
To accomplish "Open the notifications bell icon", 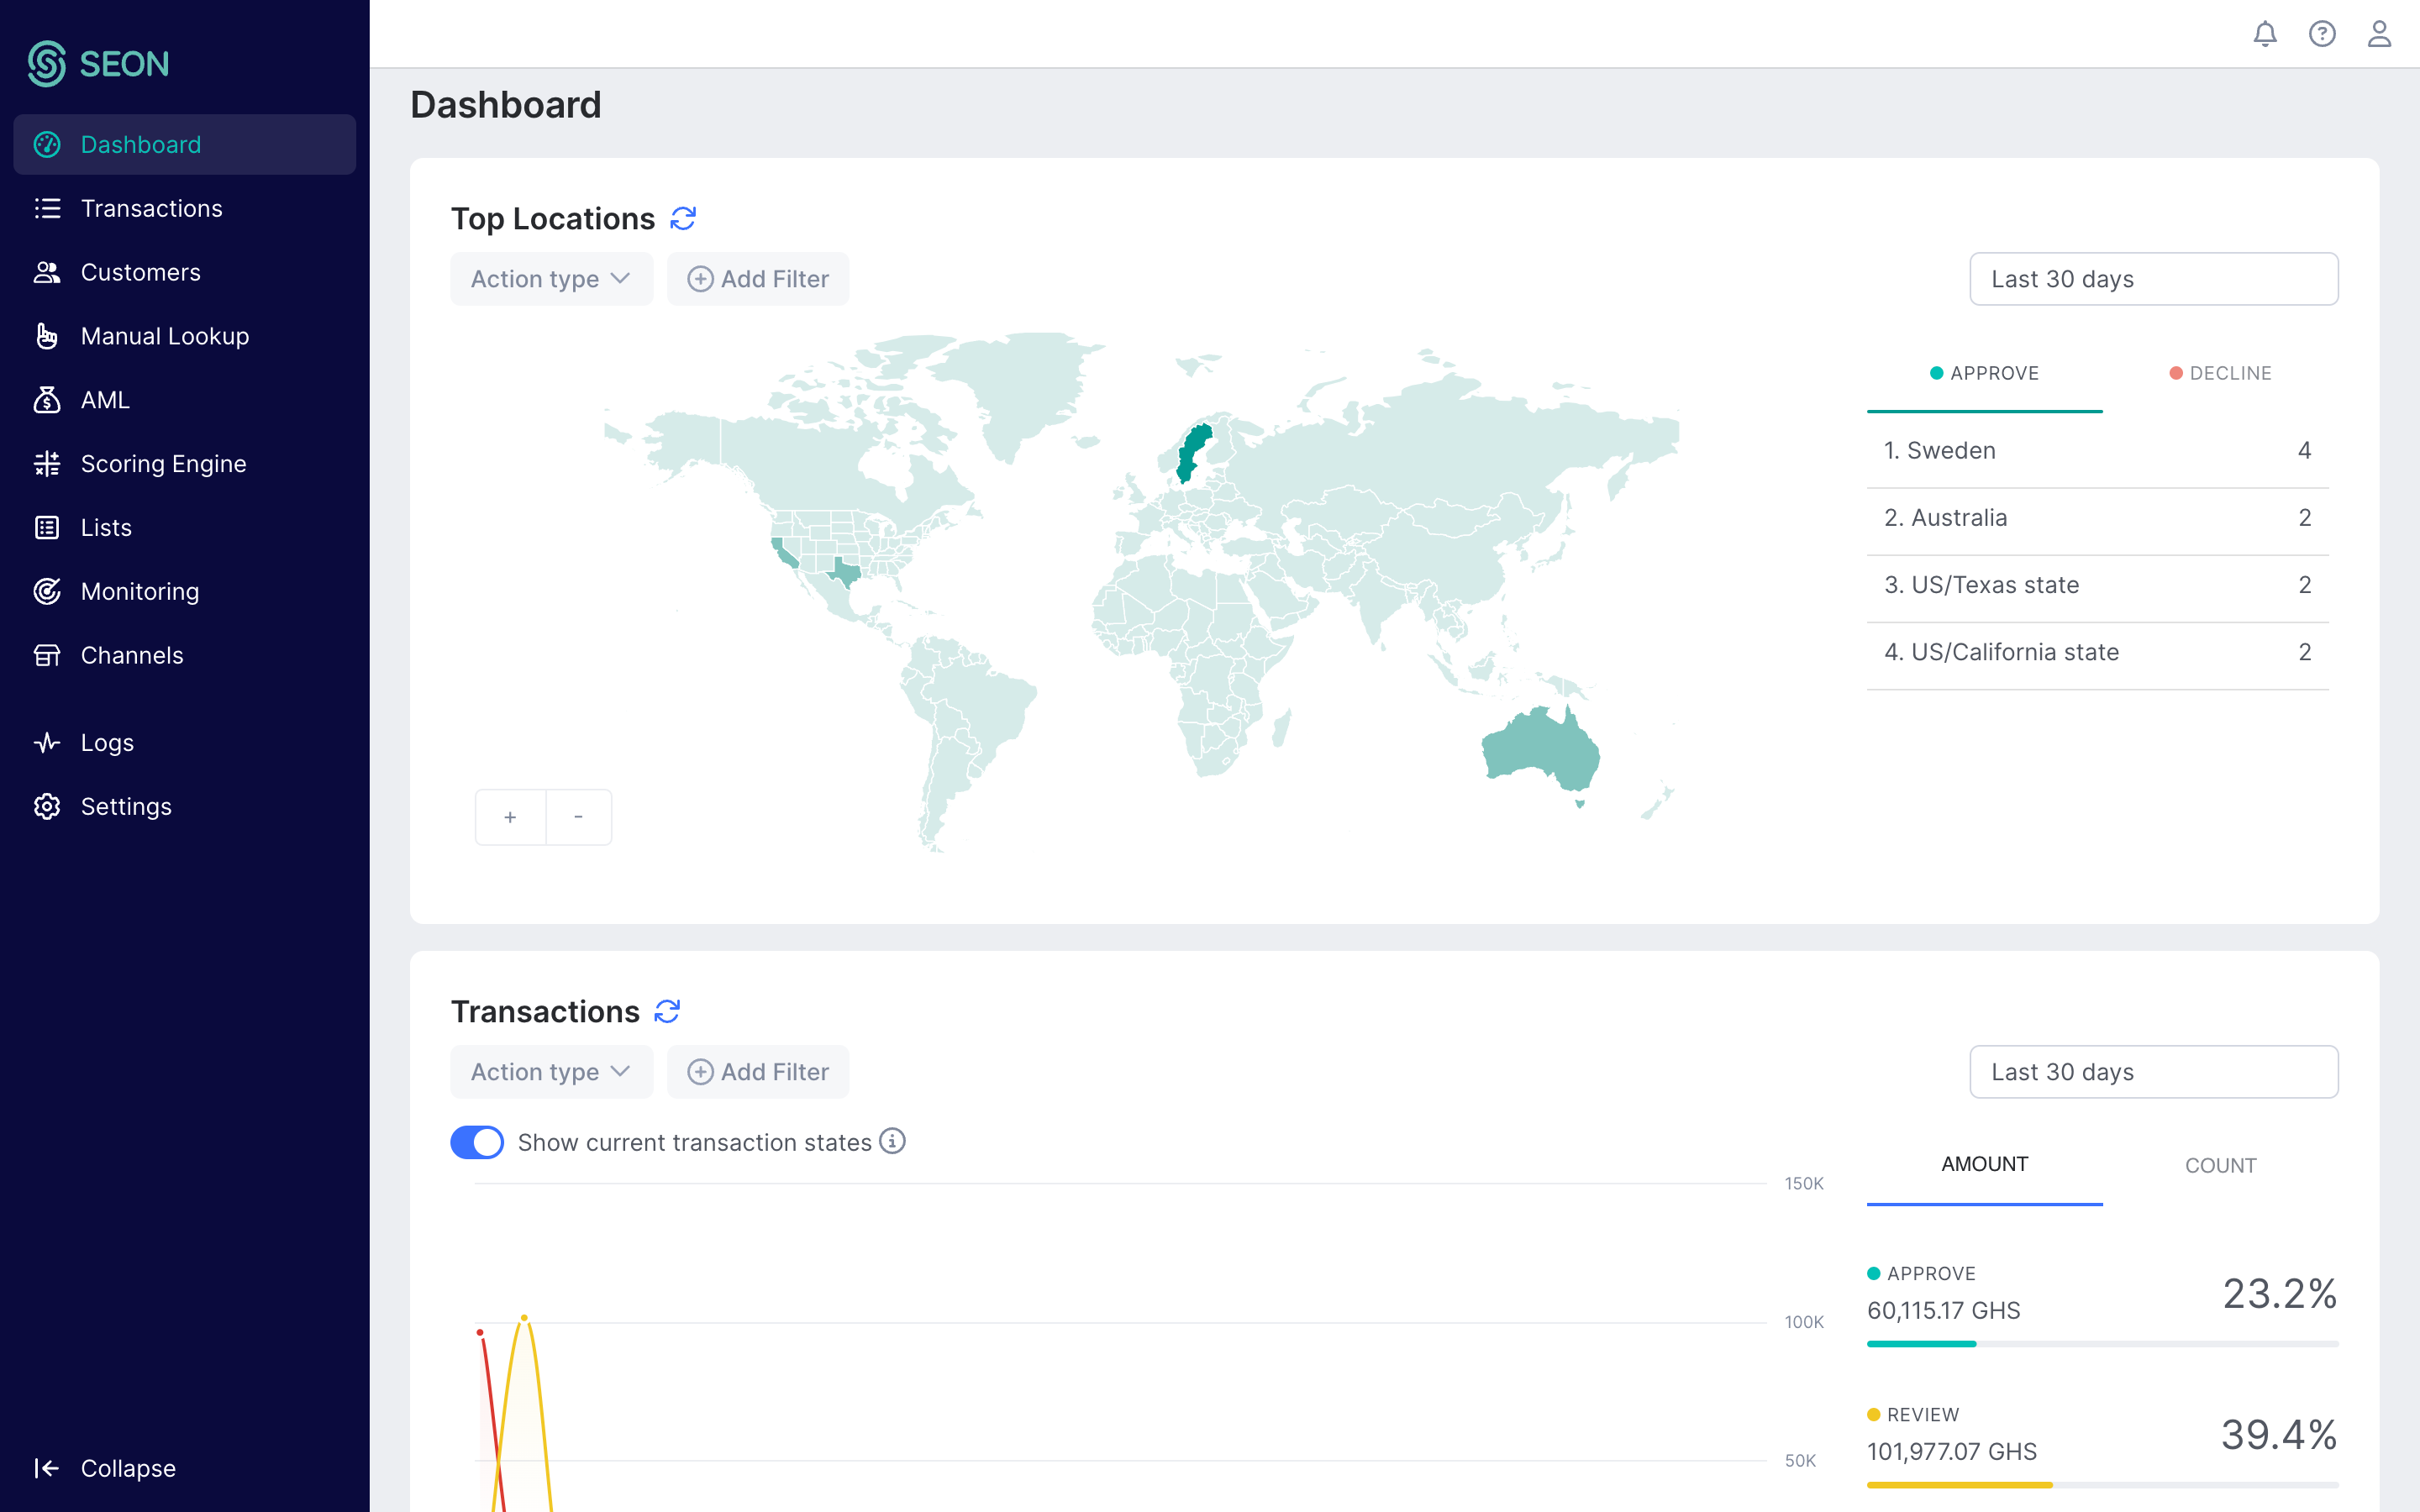I will pos(2265,34).
